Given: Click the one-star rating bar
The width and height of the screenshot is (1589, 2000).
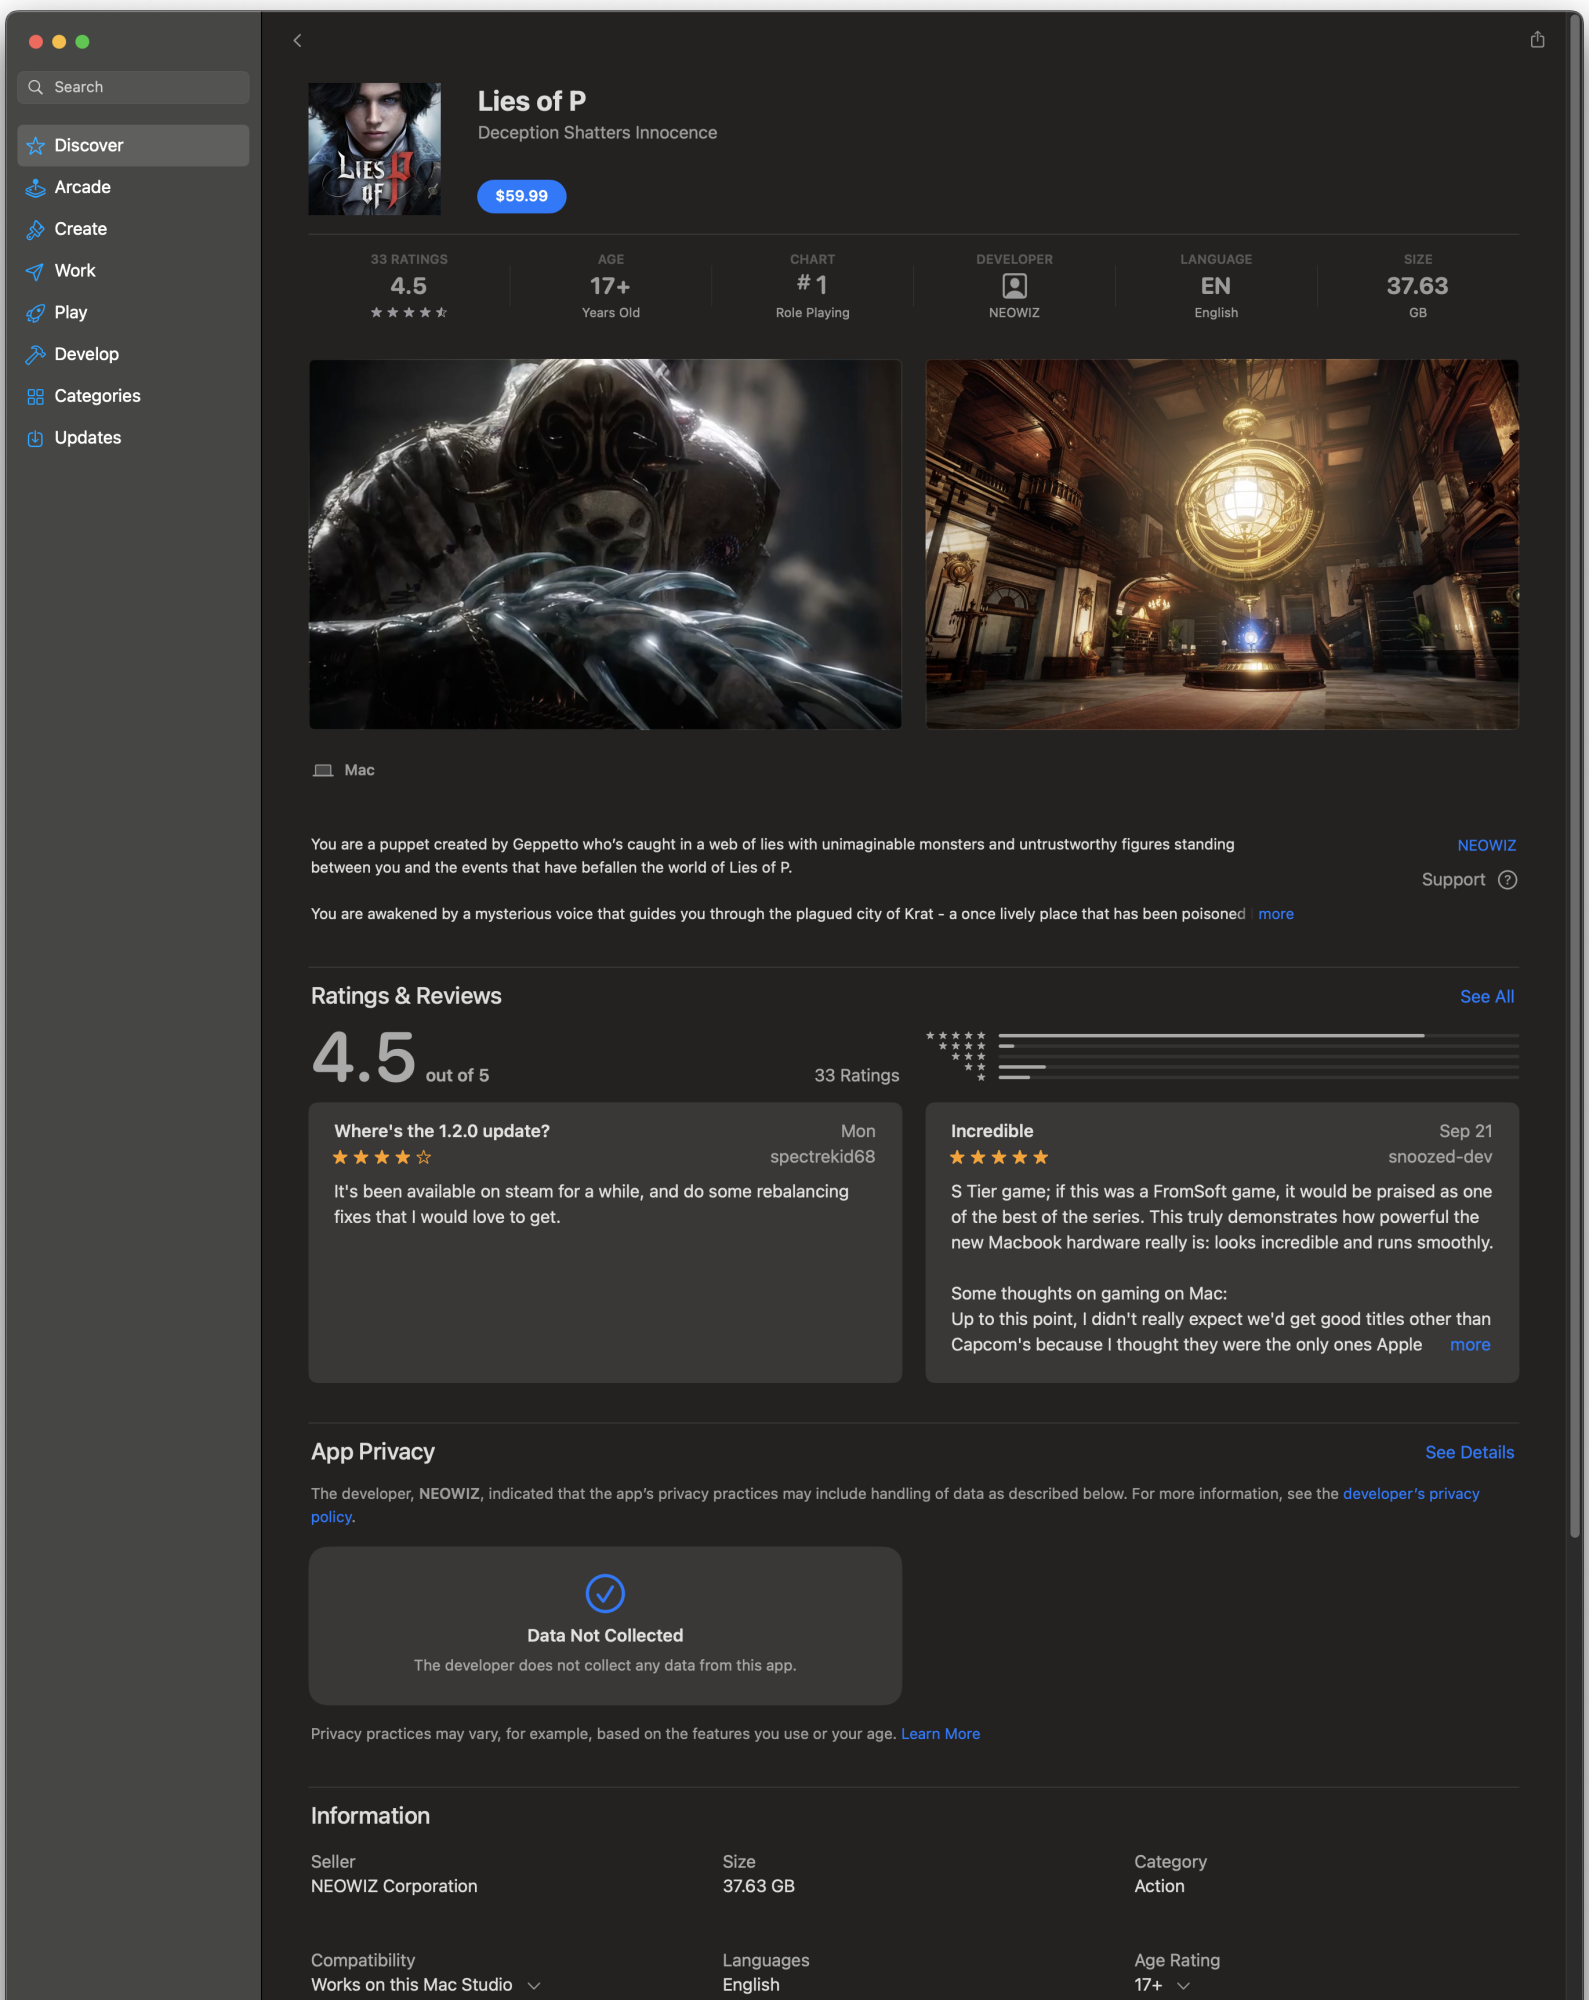Looking at the screenshot, I should pyautogui.click(x=1258, y=1078).
